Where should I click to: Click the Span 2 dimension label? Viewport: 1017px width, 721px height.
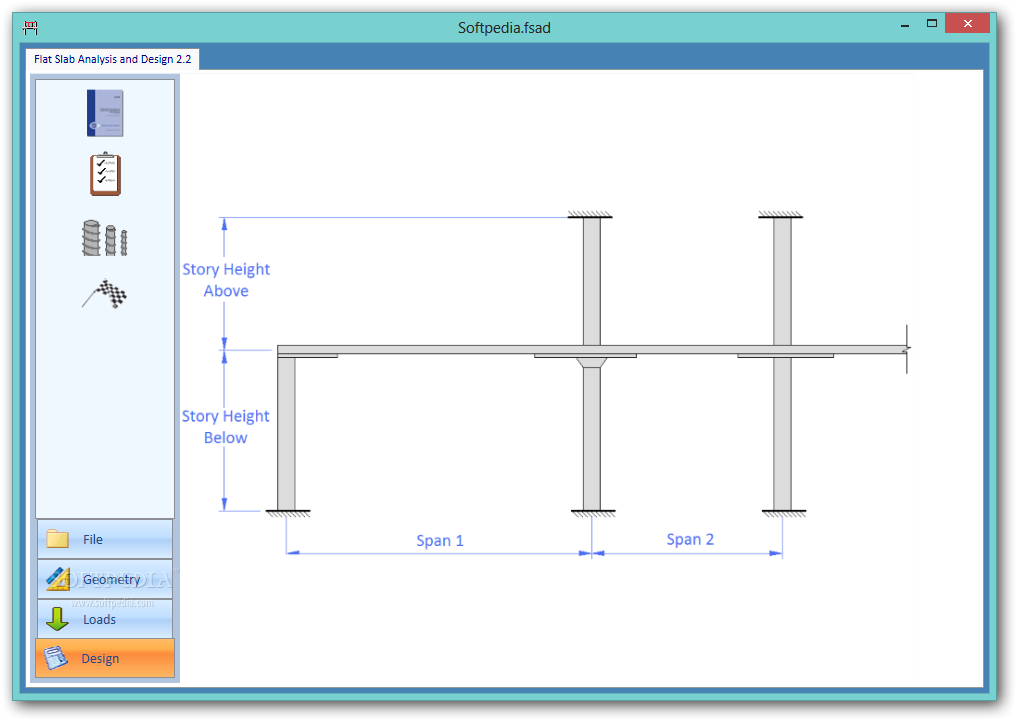(x=690, y=539)
